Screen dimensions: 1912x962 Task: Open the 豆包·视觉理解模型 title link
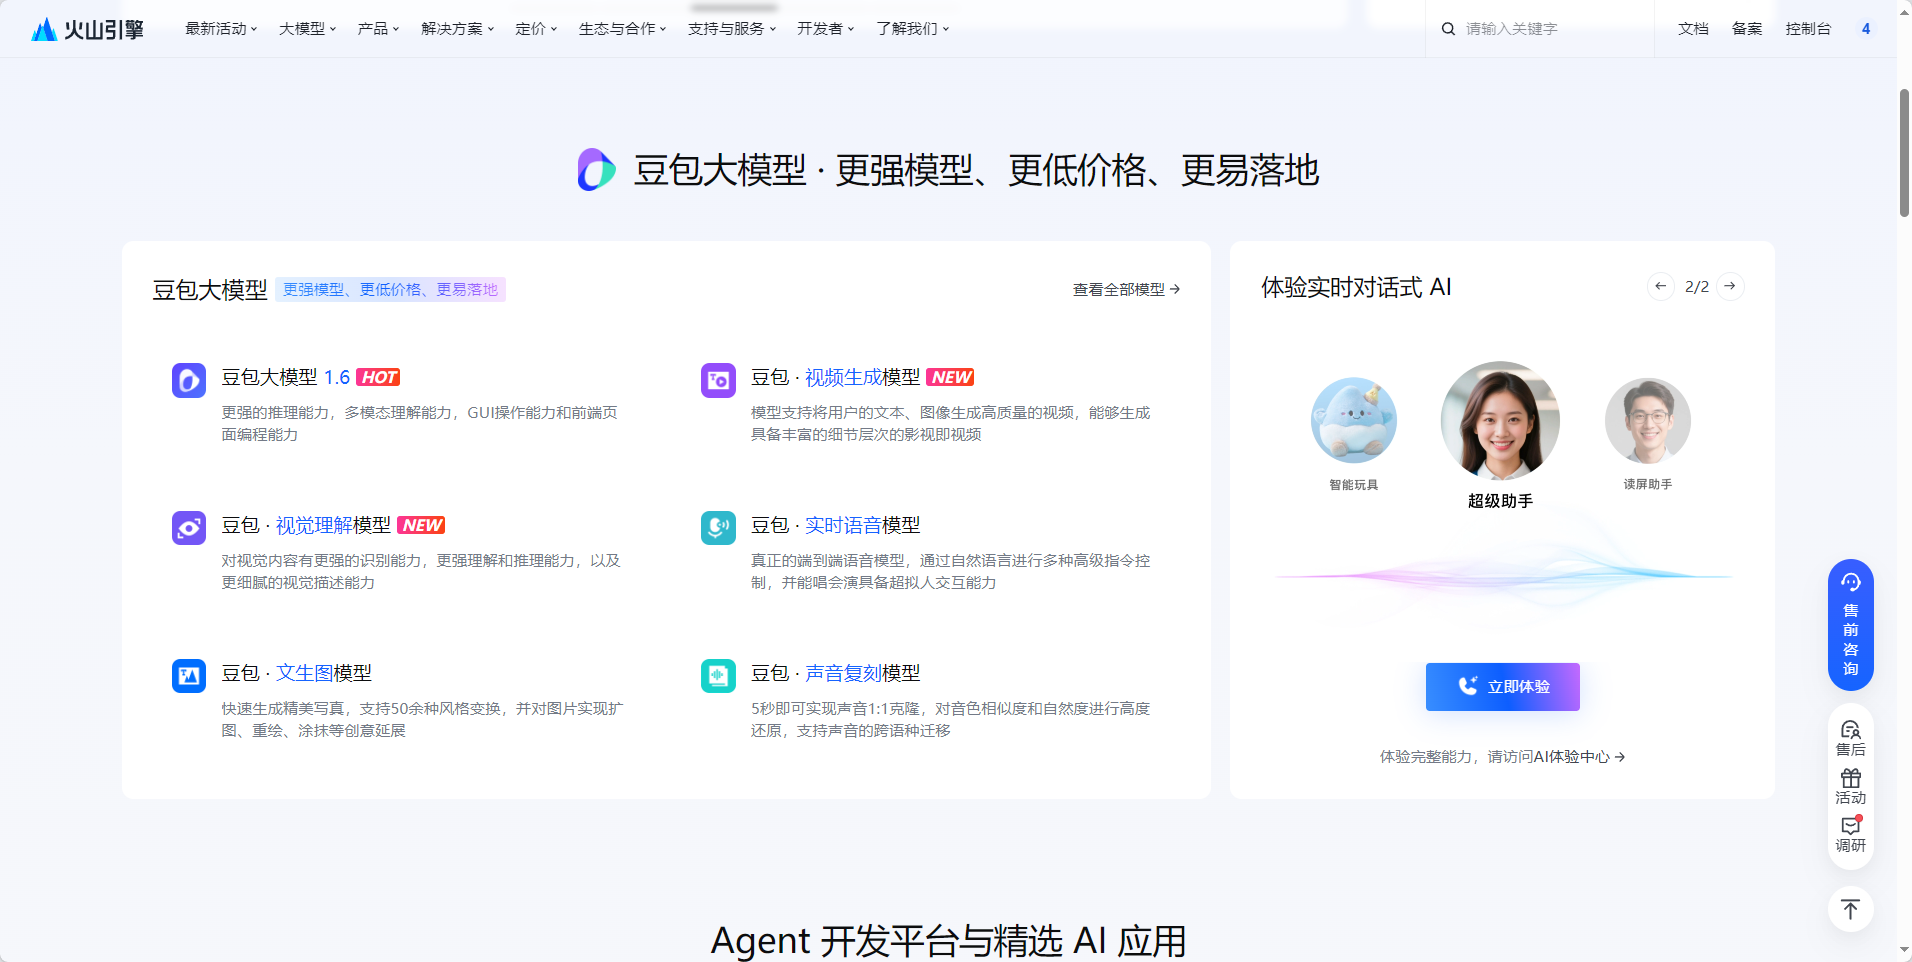click(x=306, y=525)
